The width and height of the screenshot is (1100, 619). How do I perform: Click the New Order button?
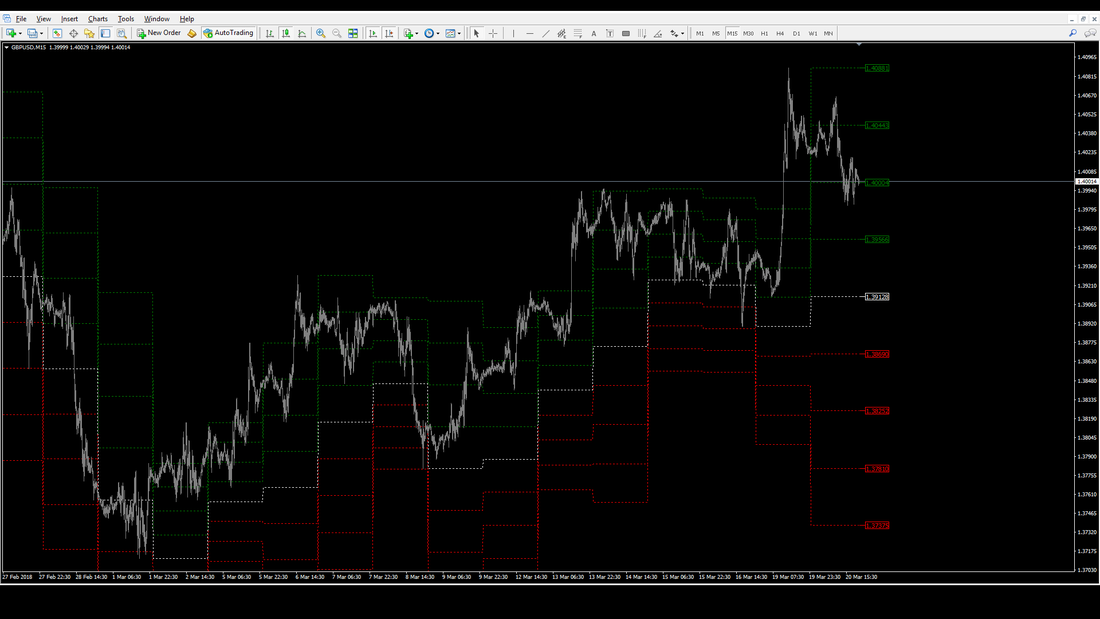[159, 33]
